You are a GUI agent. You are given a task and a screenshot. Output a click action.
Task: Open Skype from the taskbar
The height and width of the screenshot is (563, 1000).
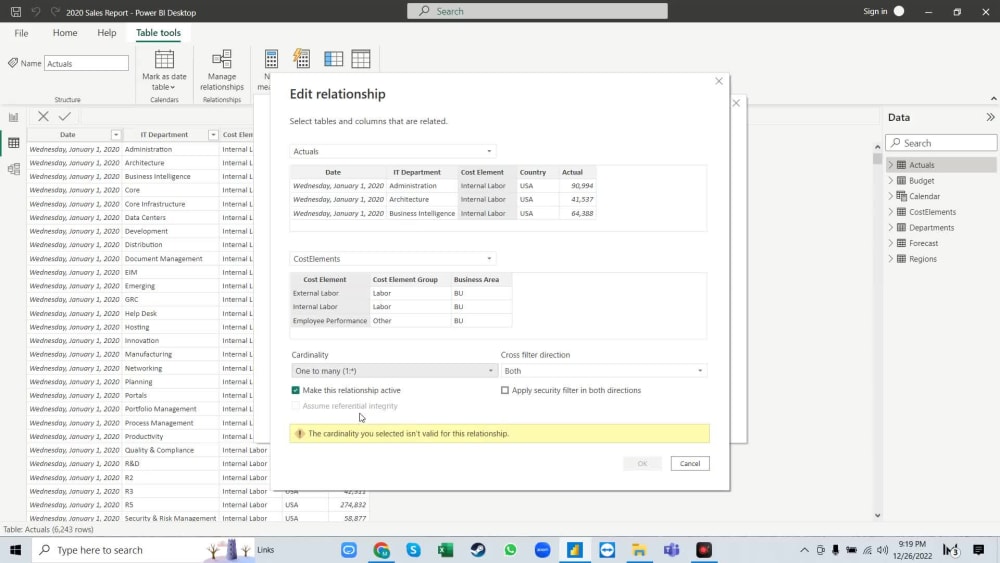413,550
